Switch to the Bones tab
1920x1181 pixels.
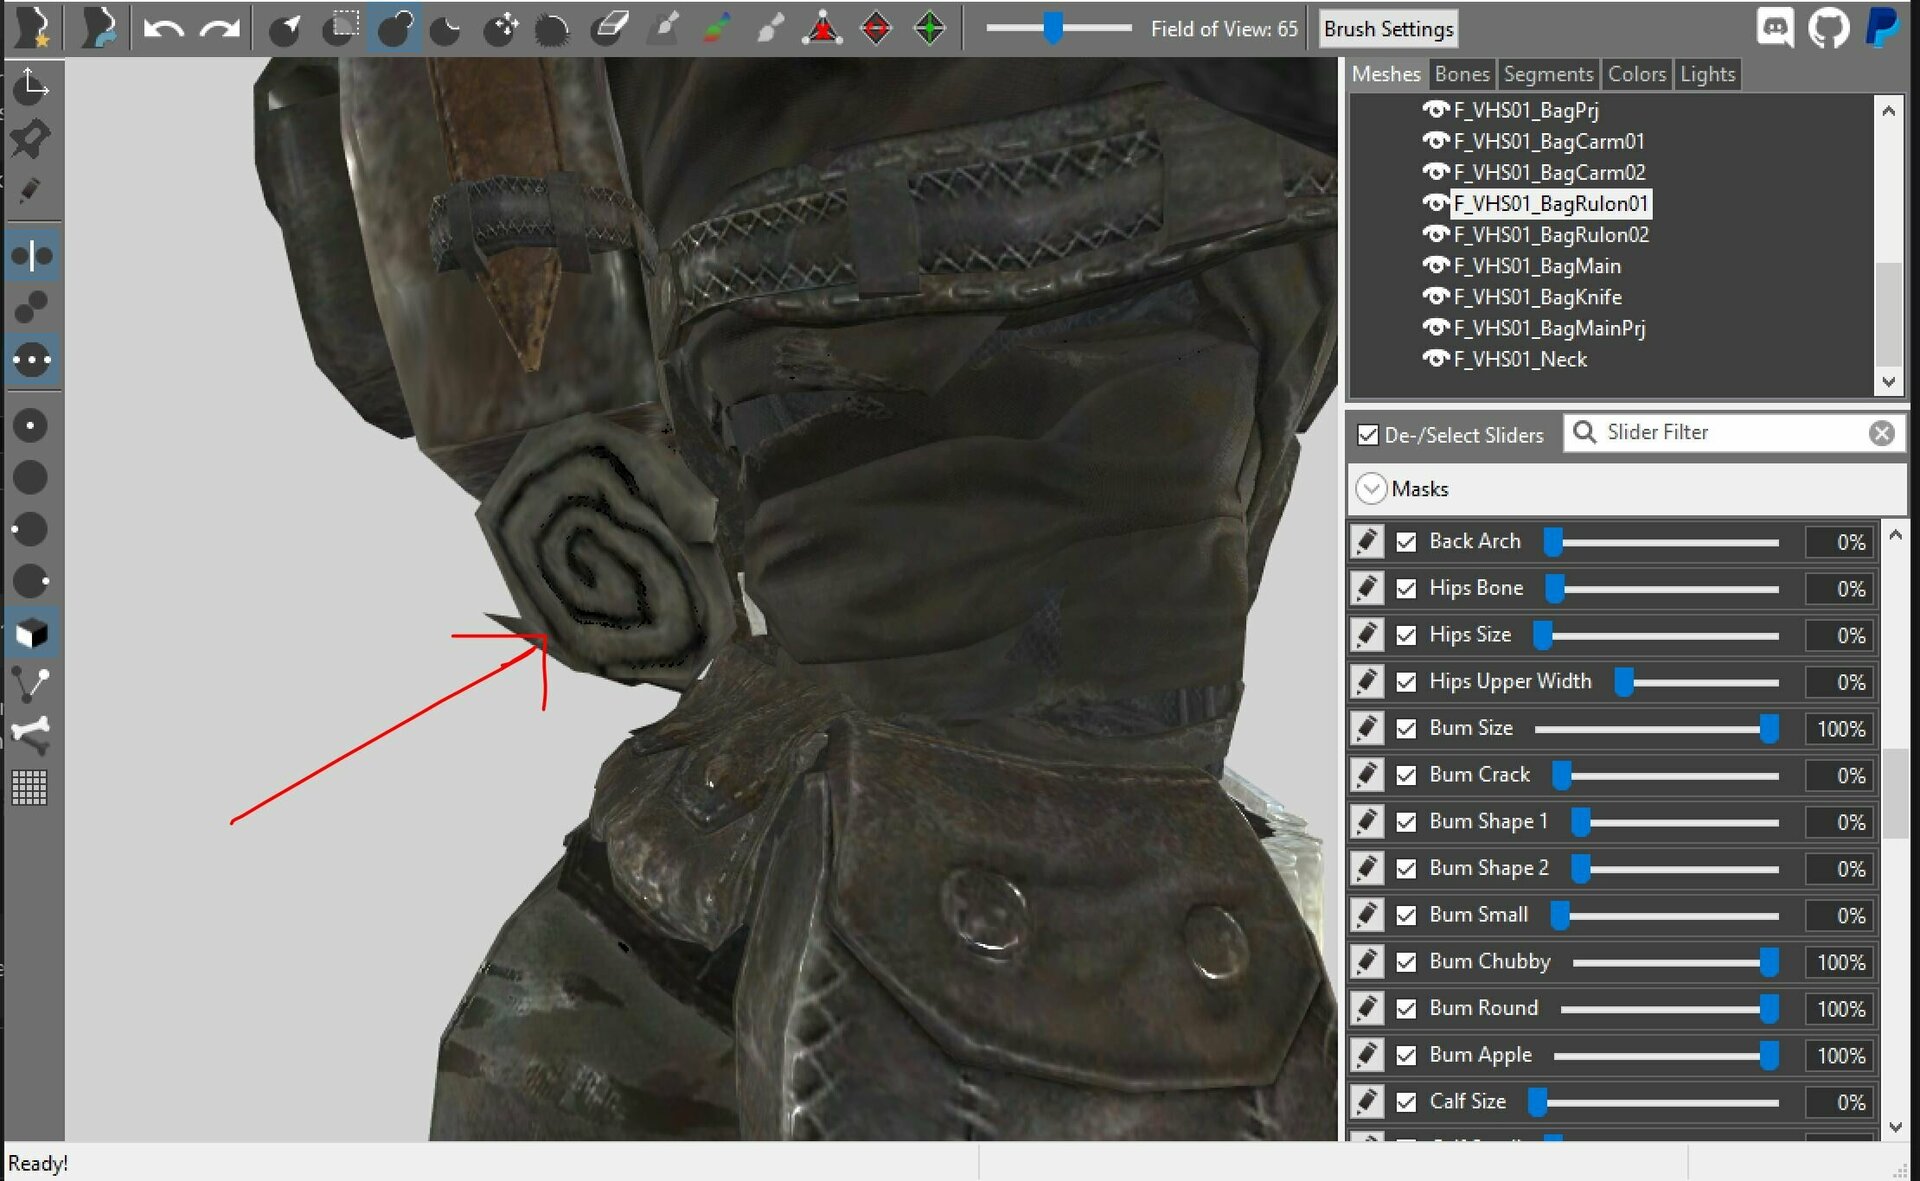pyautogui.click(x=1462, y=74)
